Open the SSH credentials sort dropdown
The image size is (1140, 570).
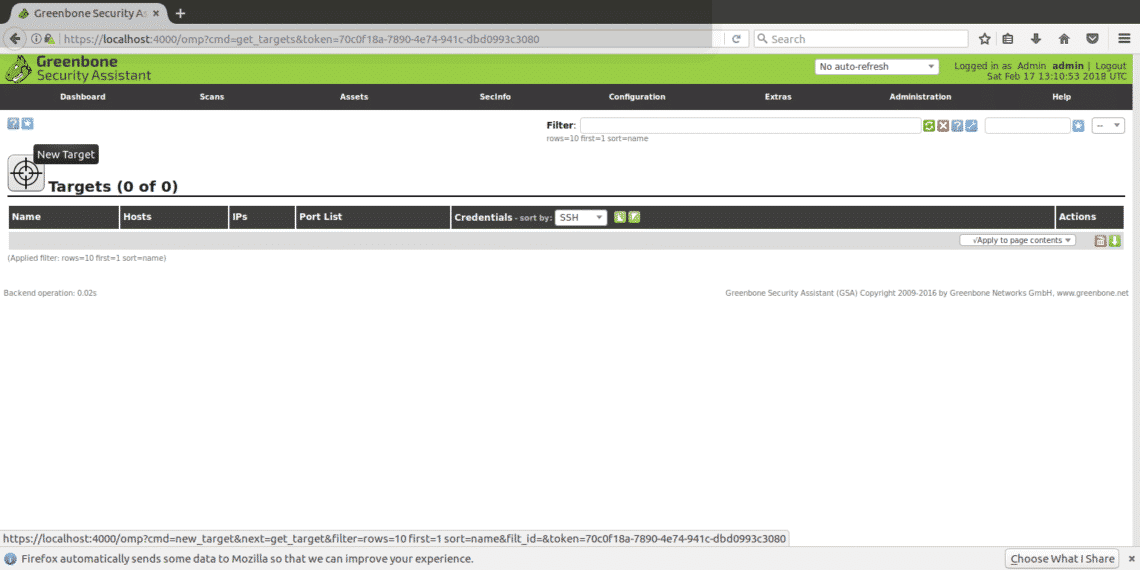pyautogui.click(x=581, y=217)
